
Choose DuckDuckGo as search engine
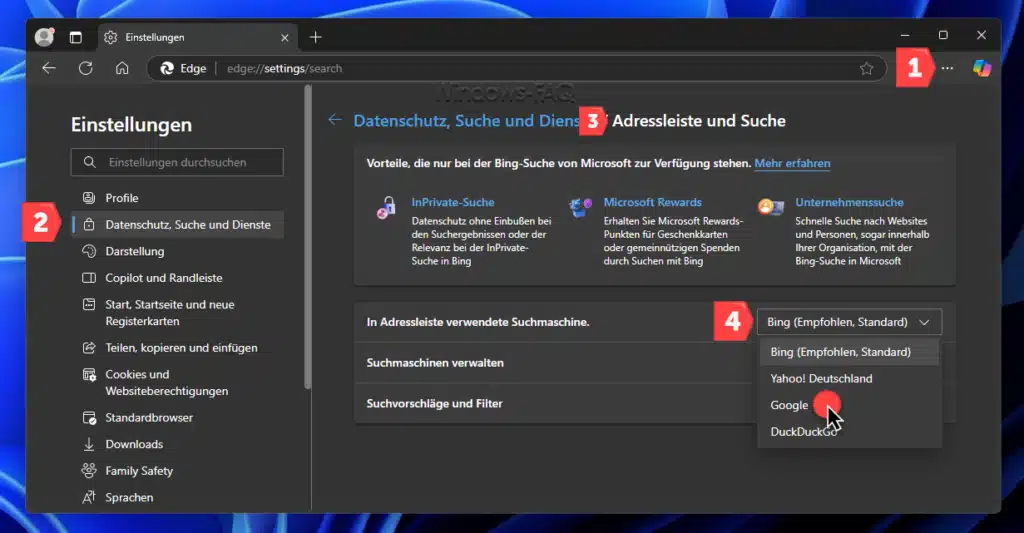(849, 432)
